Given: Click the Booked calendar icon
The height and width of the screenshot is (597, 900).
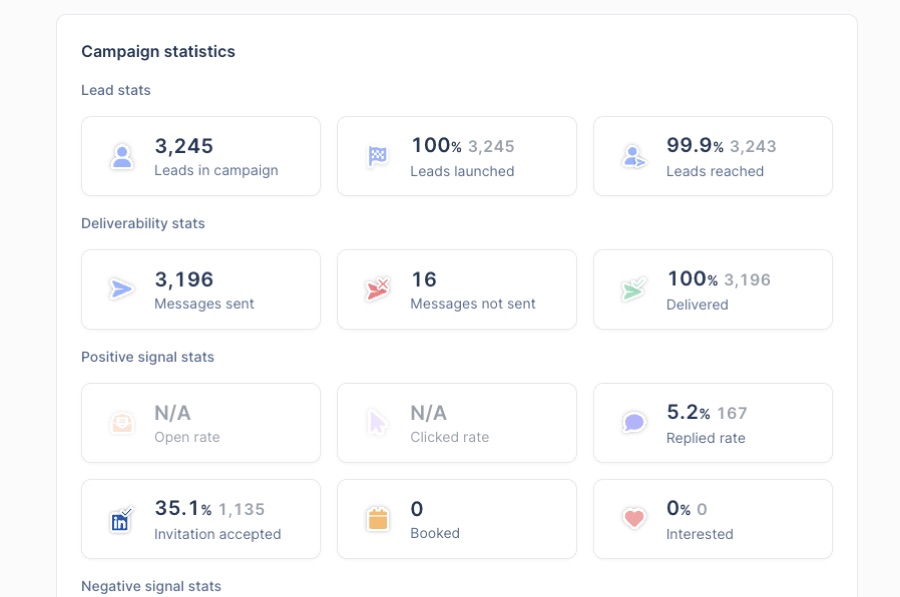Looking at the screenshot, I should click(378, 519).
